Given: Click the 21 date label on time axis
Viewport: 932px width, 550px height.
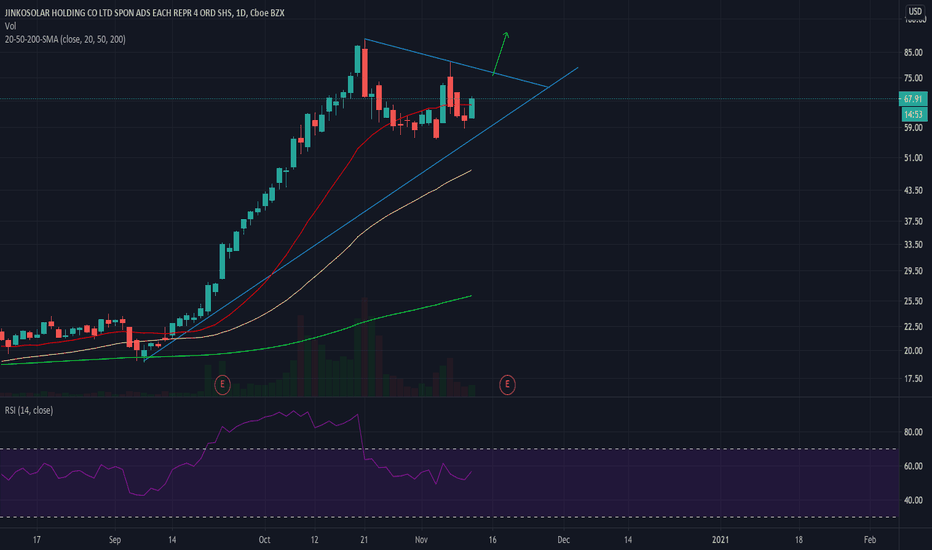Looking at the screenshot, I should click(364, 540).
